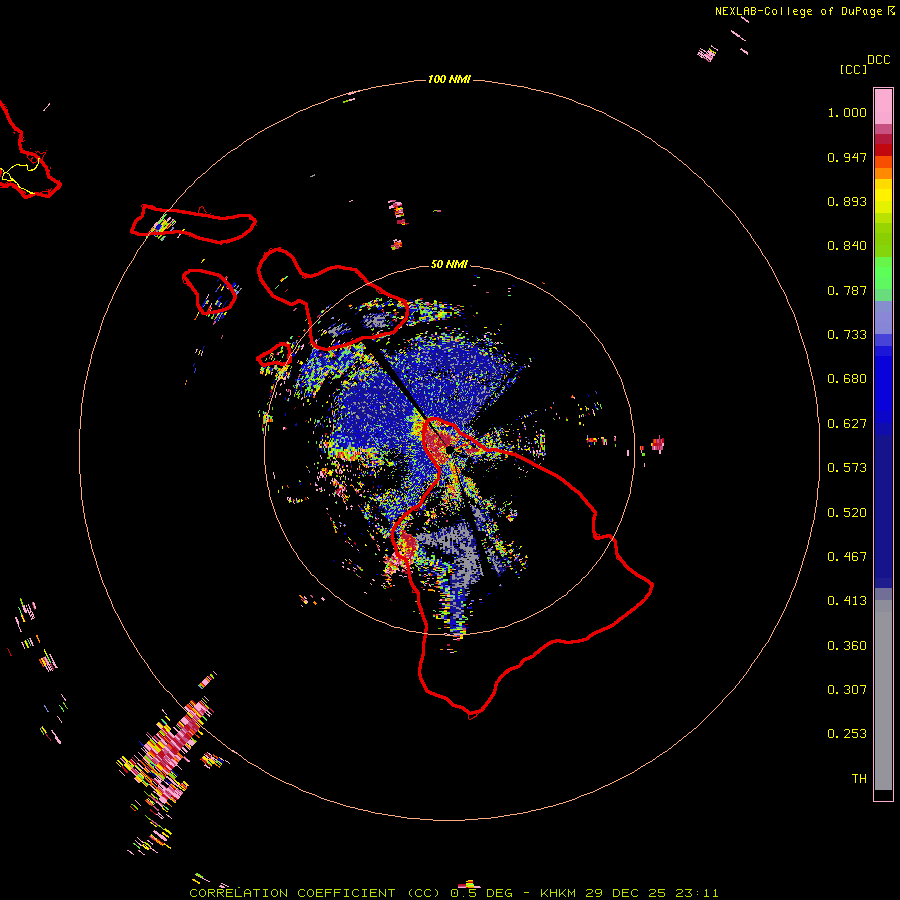The image size is (900, 900).
Task: Click the 0.947 scale value
Action: click(847, 157)
